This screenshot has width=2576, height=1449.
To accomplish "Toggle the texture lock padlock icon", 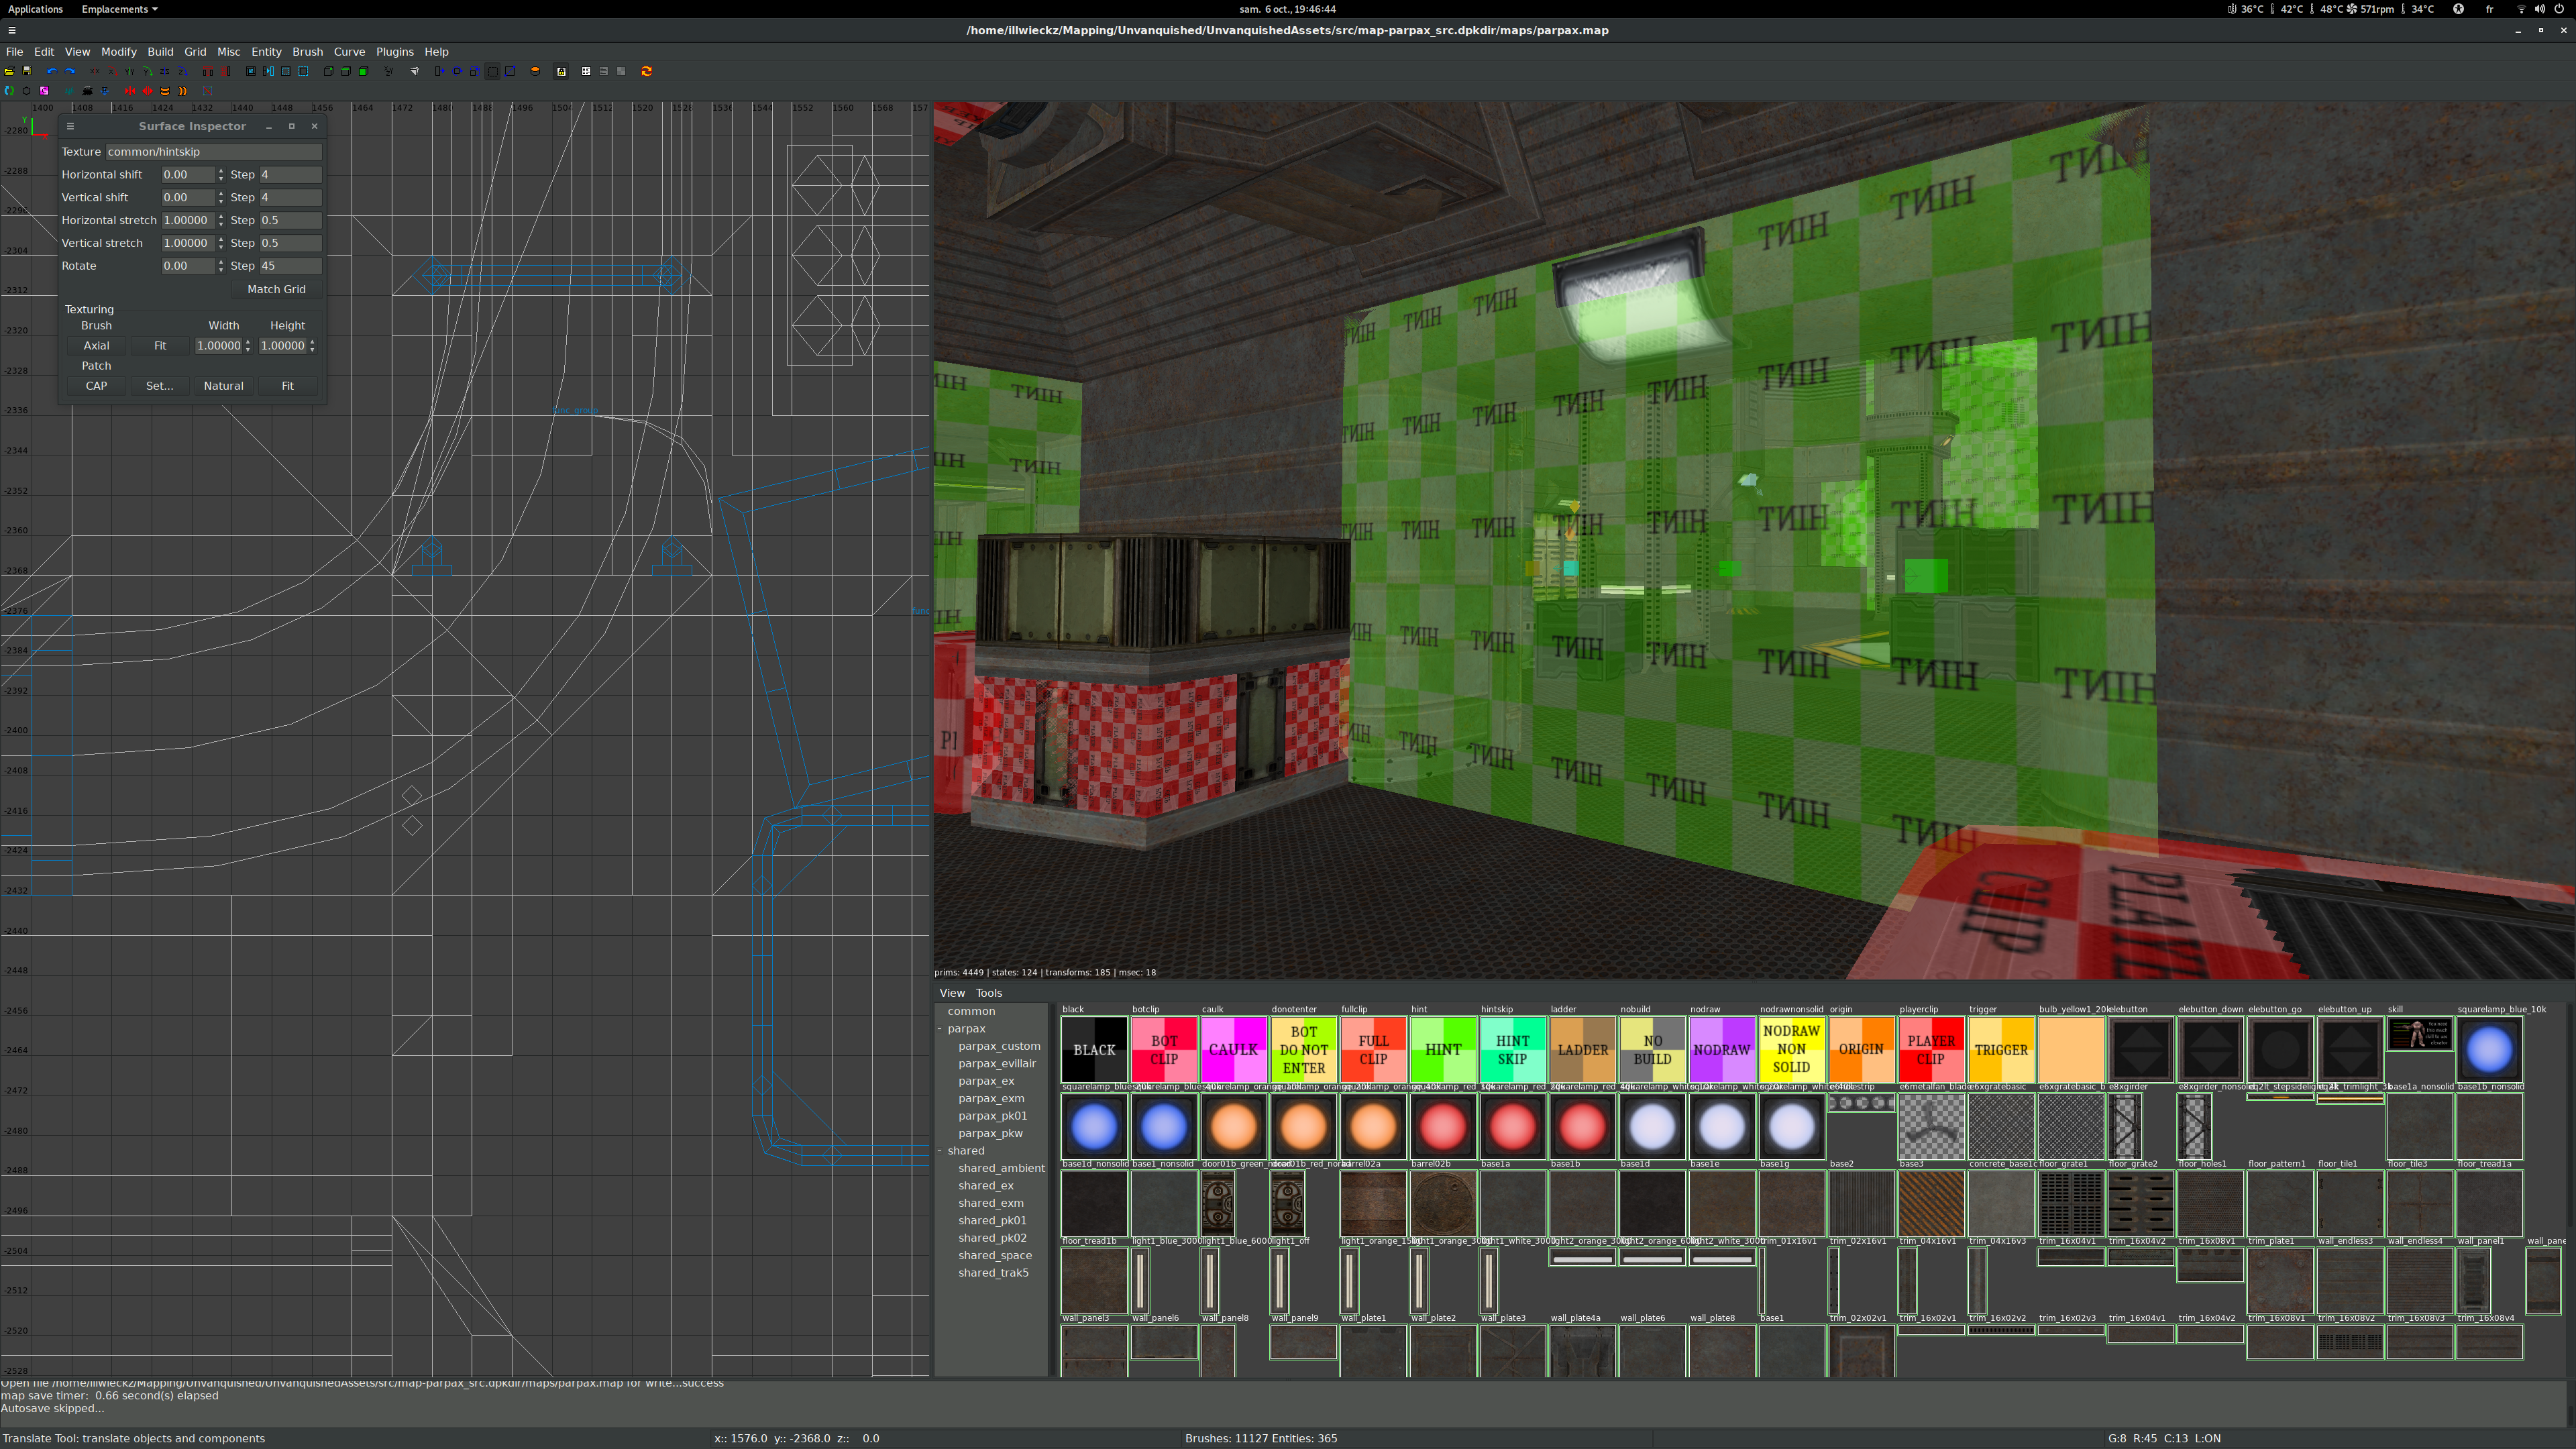I will click(562, 71).
